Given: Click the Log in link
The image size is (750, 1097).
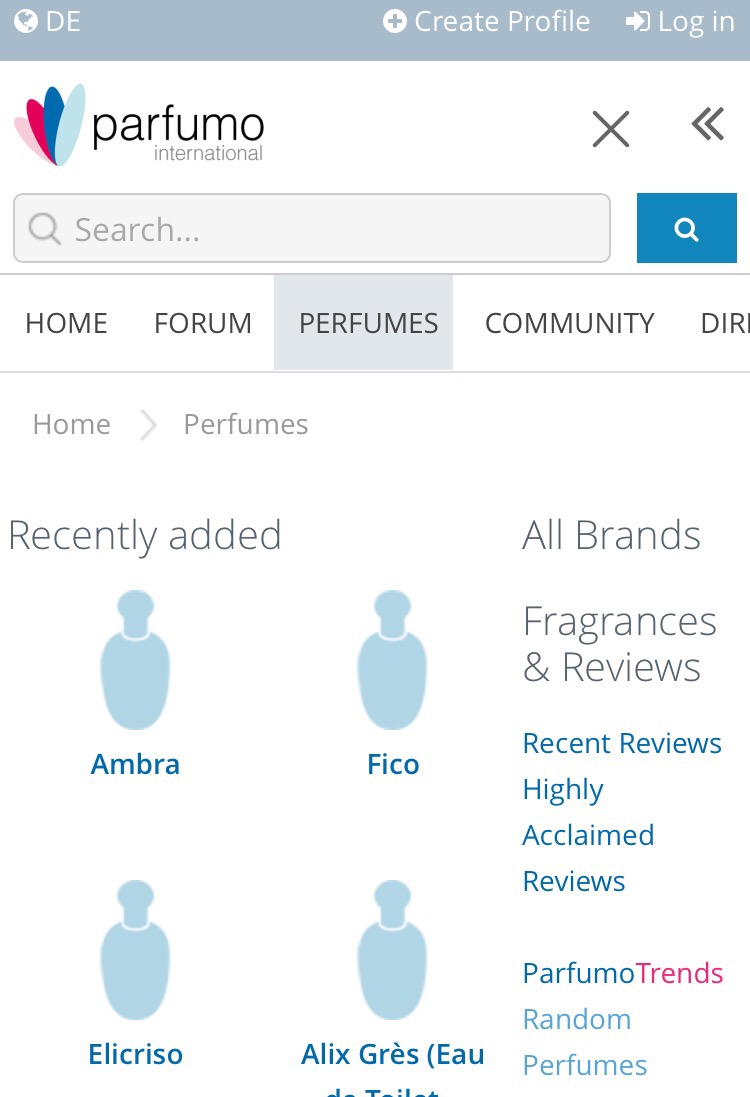Looking at the screenshot, I should (680, 22).
